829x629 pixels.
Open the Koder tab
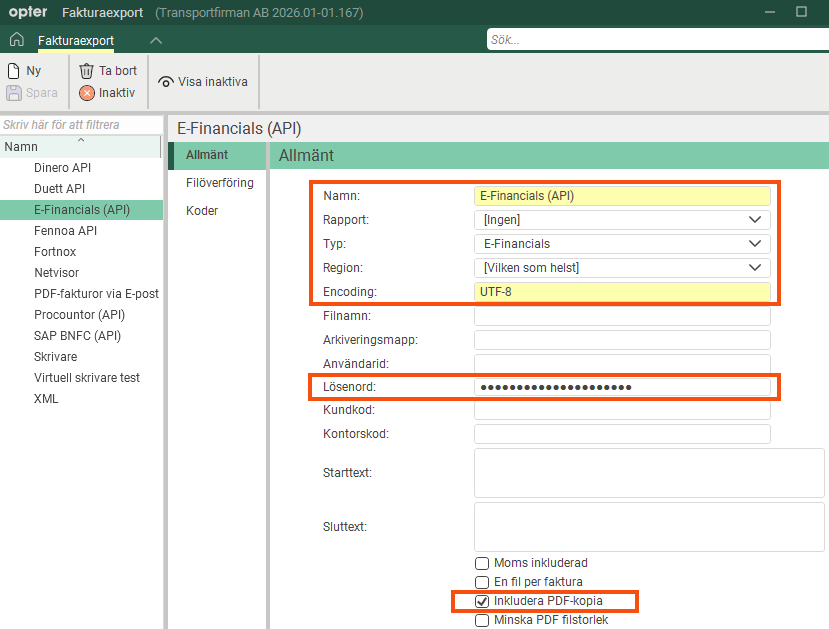[x=202, y=211]
